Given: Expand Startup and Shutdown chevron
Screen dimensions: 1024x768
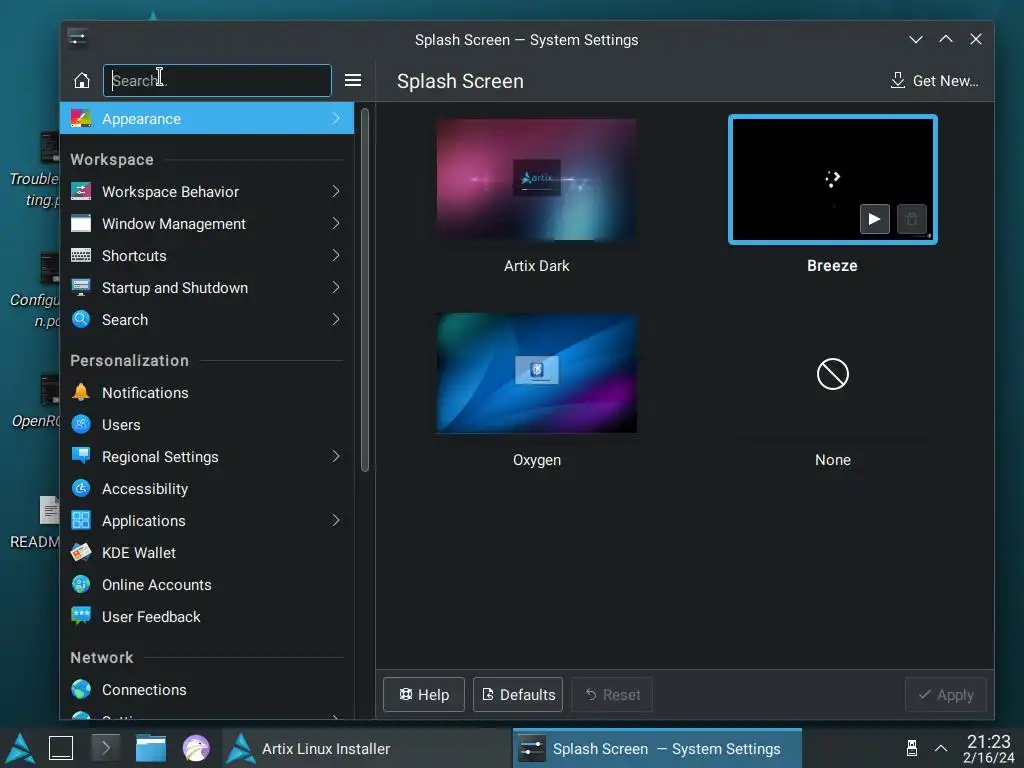Looking at the screenshot, I should point(336,287).
